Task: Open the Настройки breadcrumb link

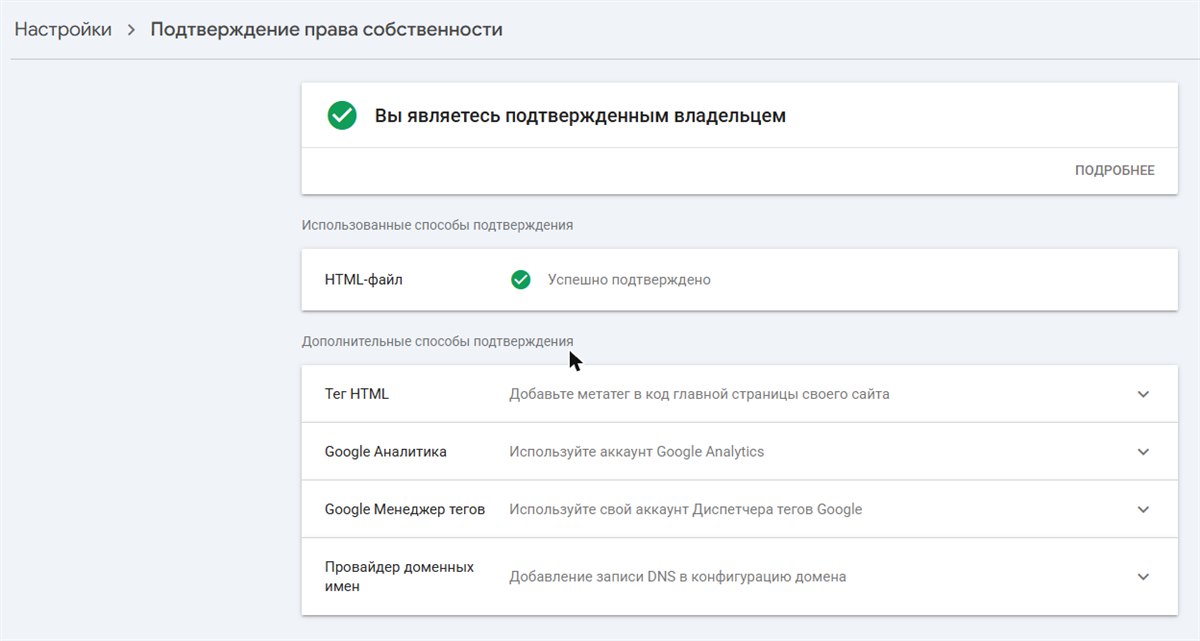Action: pyautogui.click(x=63, y=29)
